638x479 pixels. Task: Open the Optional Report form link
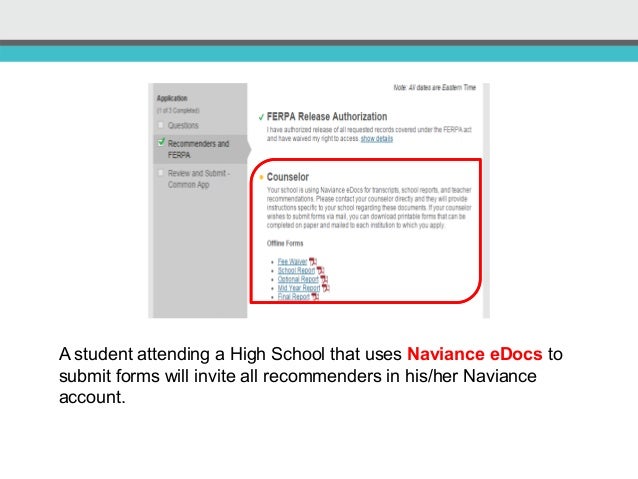(x=298, y=279)
